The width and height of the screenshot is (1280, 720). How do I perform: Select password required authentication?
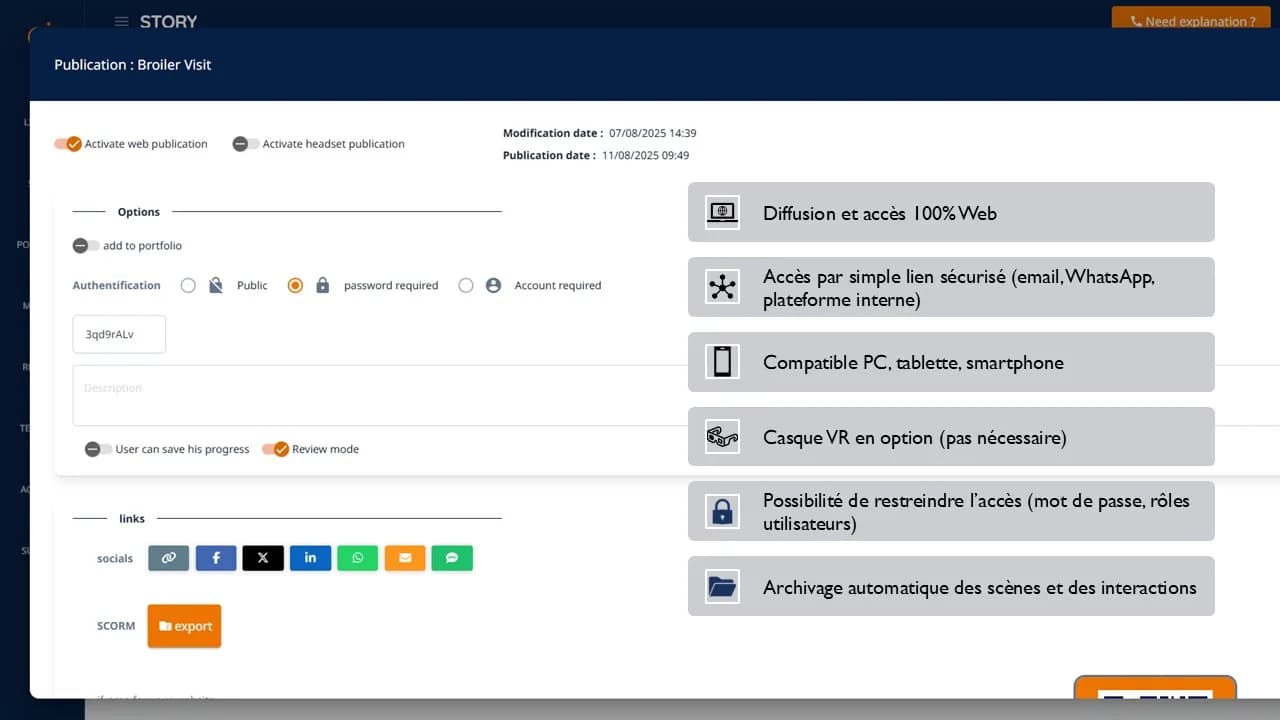click(x=295, y=285)
